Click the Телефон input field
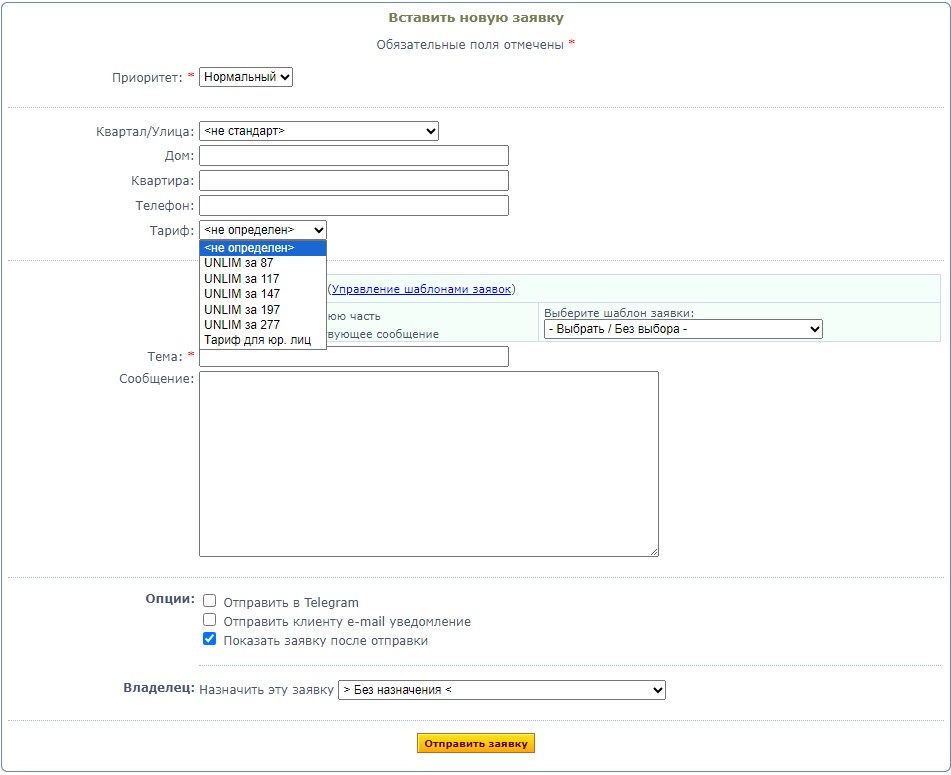This screenshot has width=951, height=775. (x=354, y=206)
